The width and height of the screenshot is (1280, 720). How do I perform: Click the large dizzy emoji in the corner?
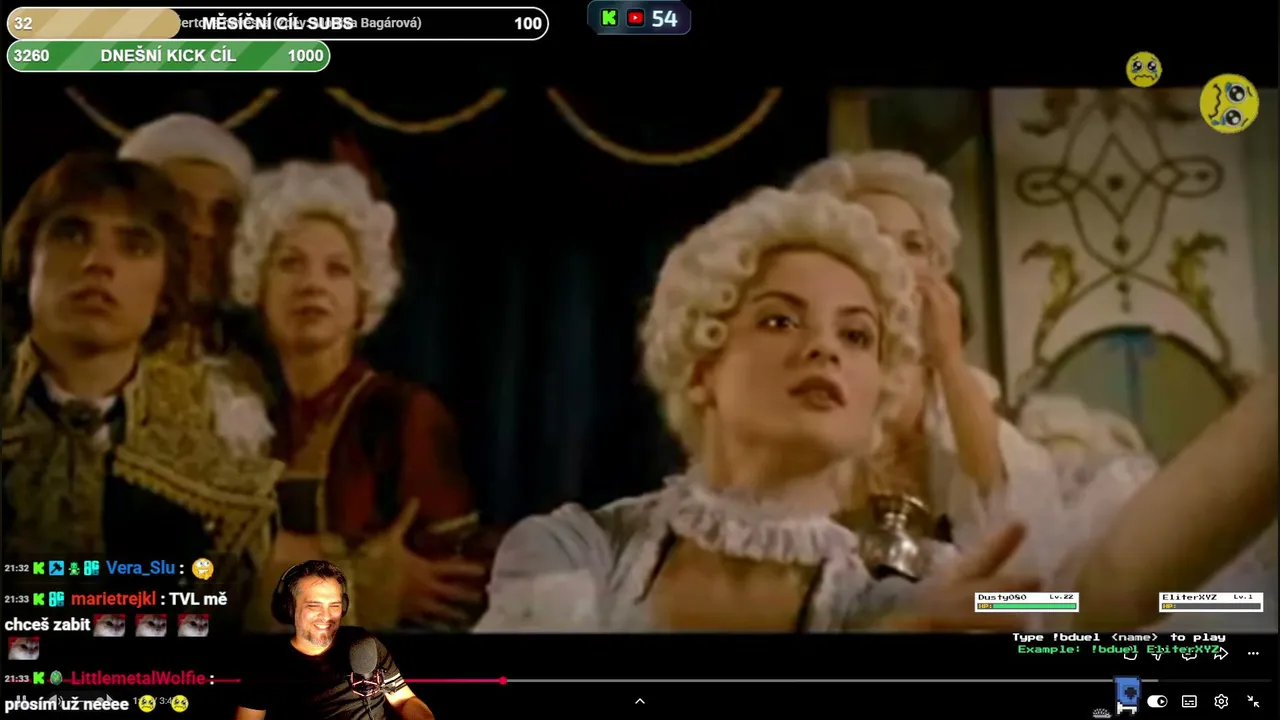1230,103
